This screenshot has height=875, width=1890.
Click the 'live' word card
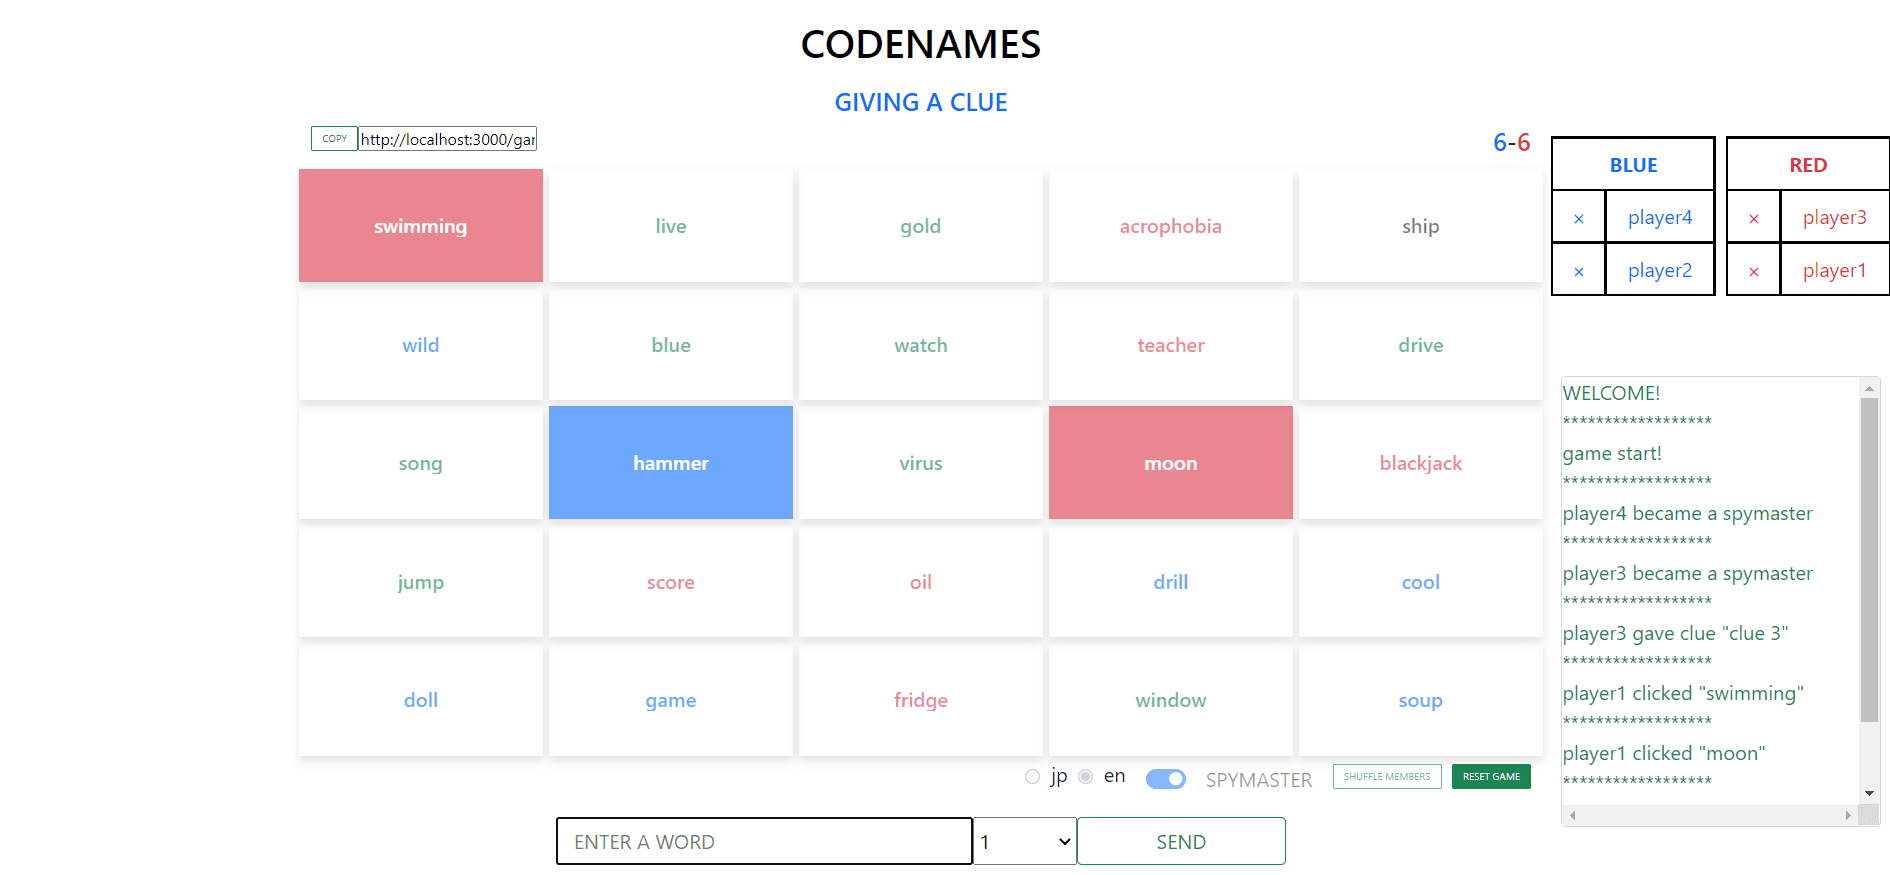coord(671,226)
